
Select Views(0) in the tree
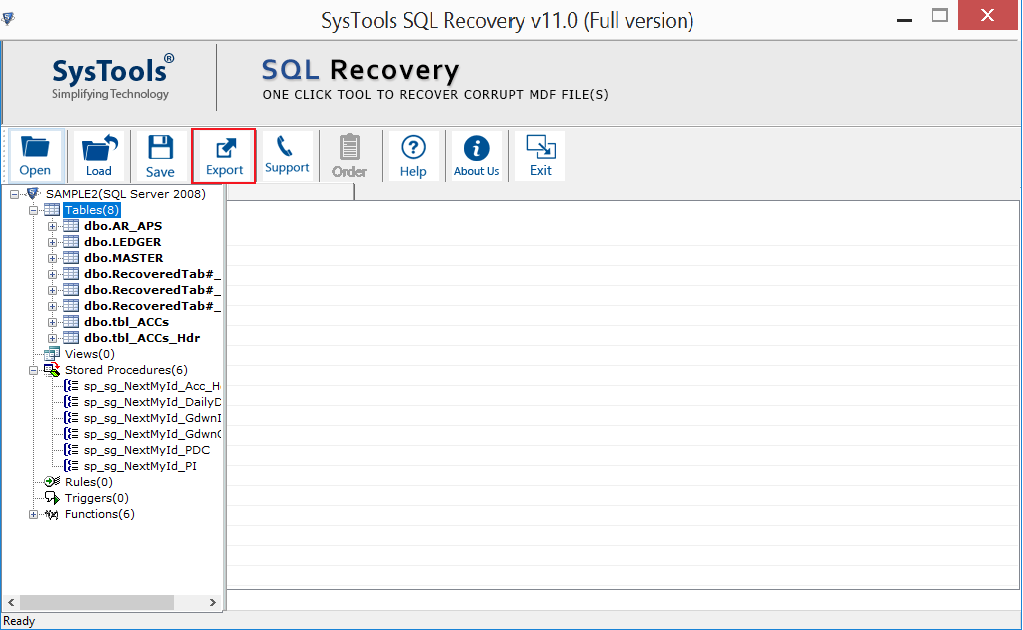tap(89, 354)
